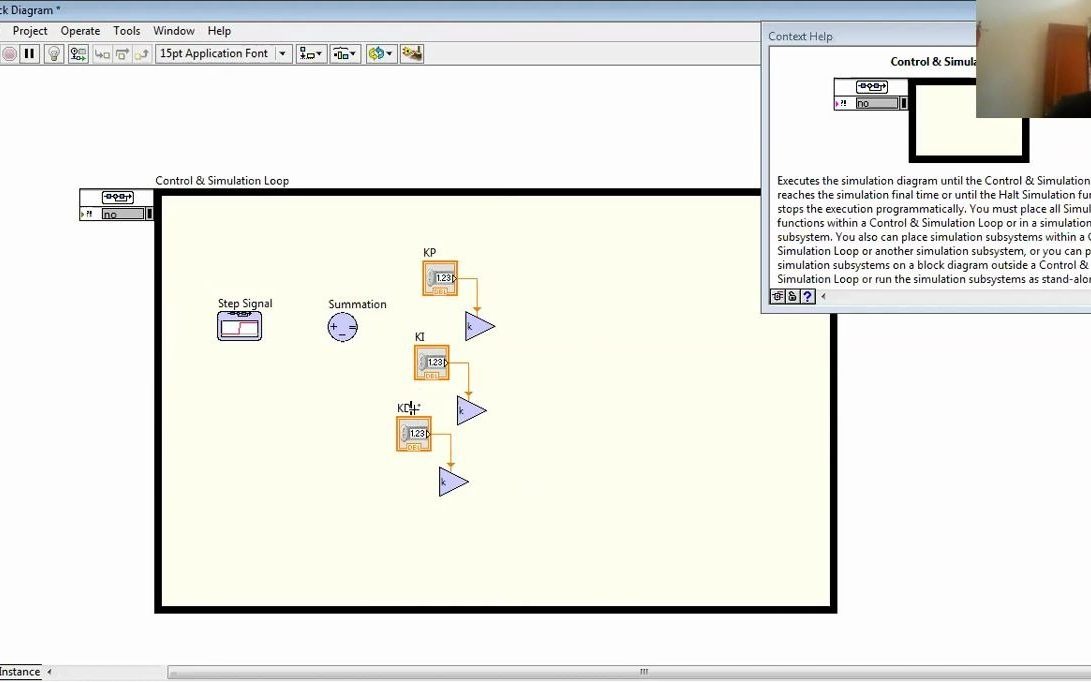
Task: Click the Step Into toolbar icon
Action: pyautogui.click(x=100, y=53)
